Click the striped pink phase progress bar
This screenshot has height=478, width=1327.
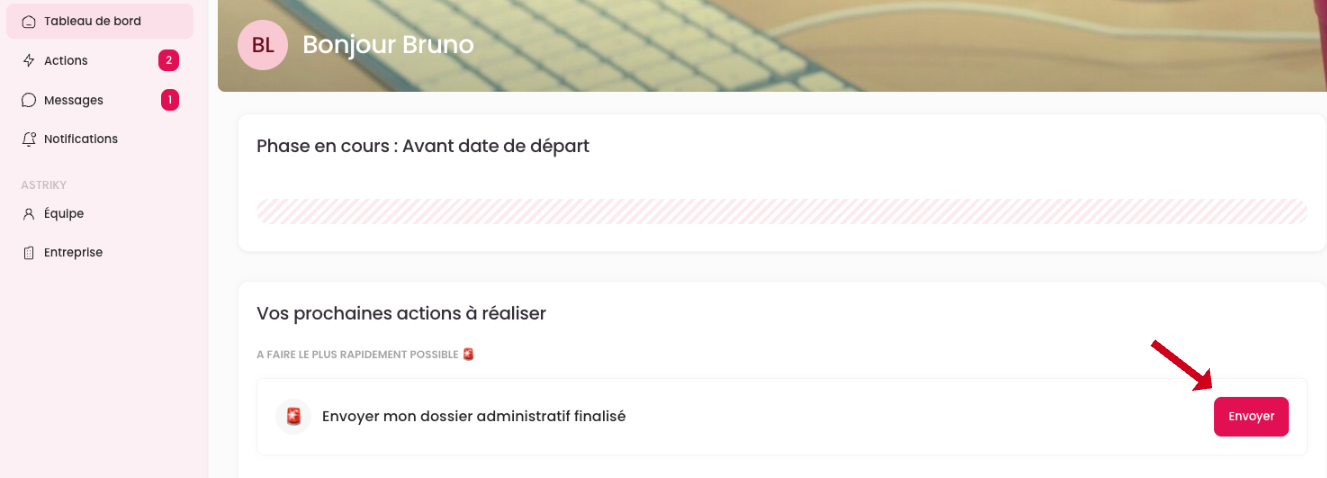(x=781, y=211)
